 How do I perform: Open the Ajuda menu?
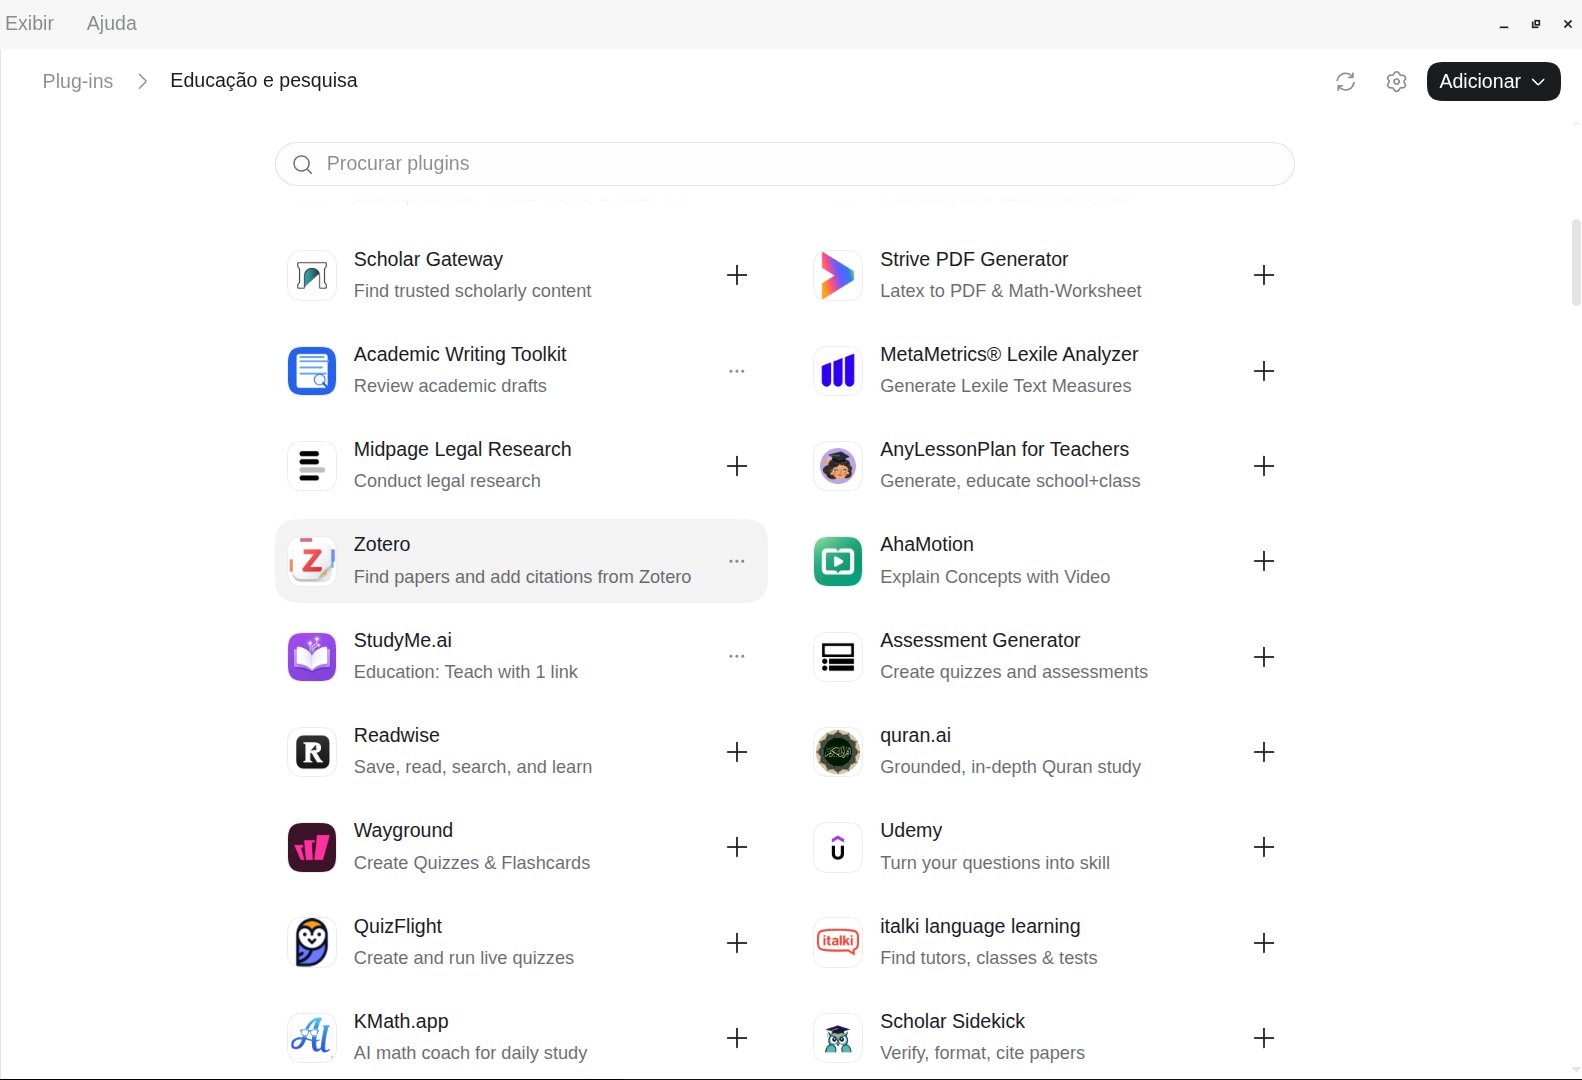[x=111, y=23]
